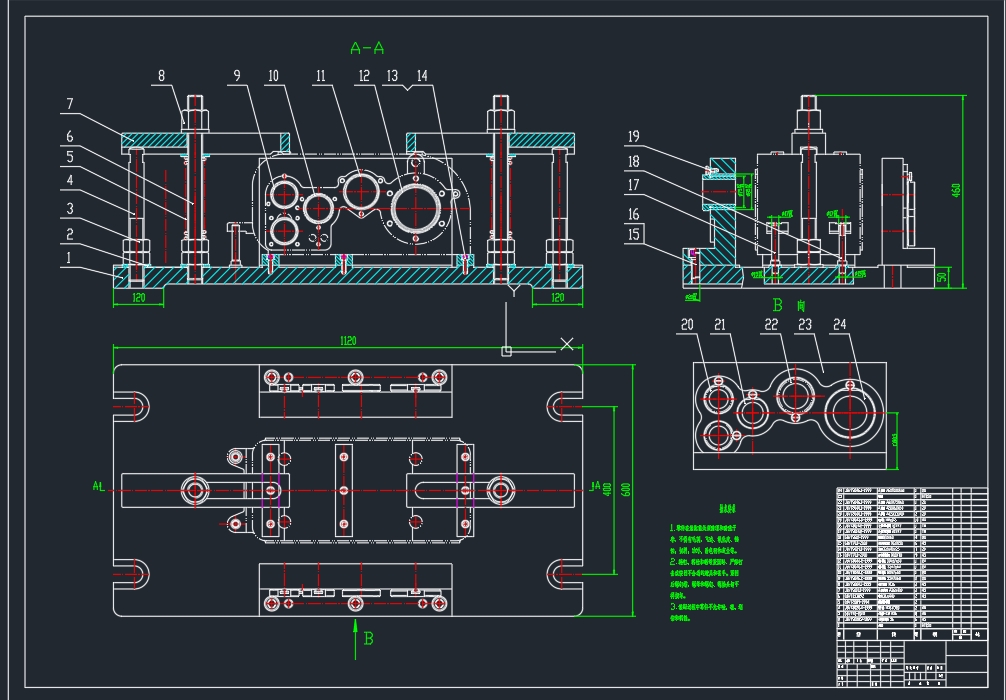Click part balloon number 10
This screenshot has height=700, width=1006.
coord(273,76)
